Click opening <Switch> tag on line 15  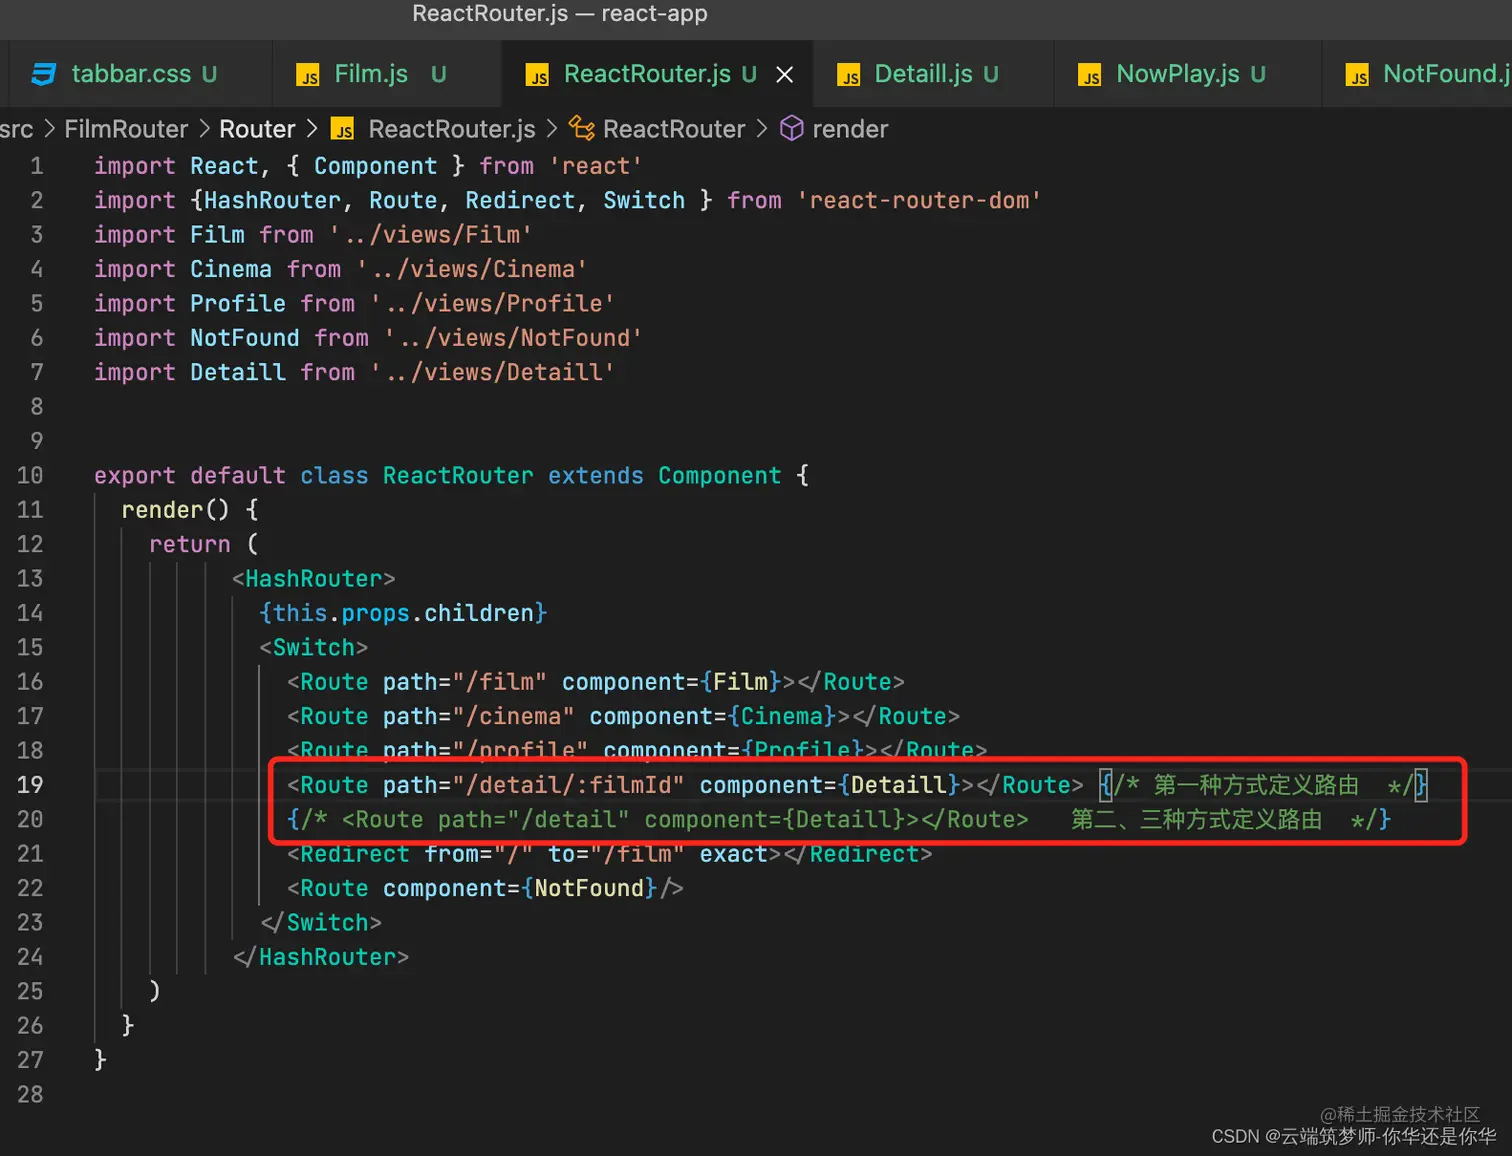[314, 648]
